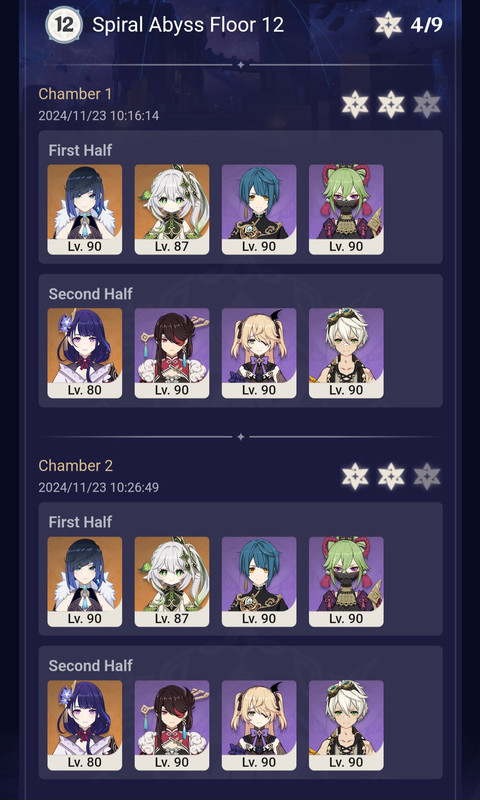
Task: Click the star total icon beside 4/9
Action: point(388,25)
